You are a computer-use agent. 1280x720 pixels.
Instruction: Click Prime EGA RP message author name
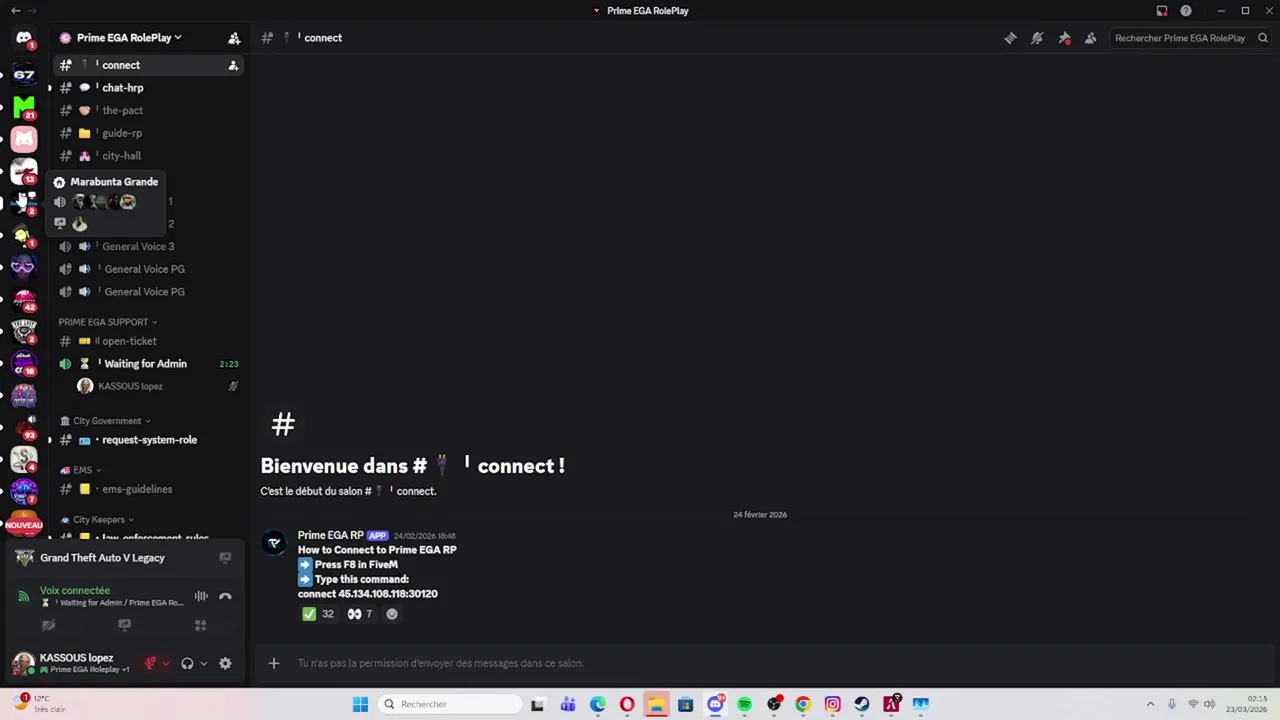(x=330, y=535)
